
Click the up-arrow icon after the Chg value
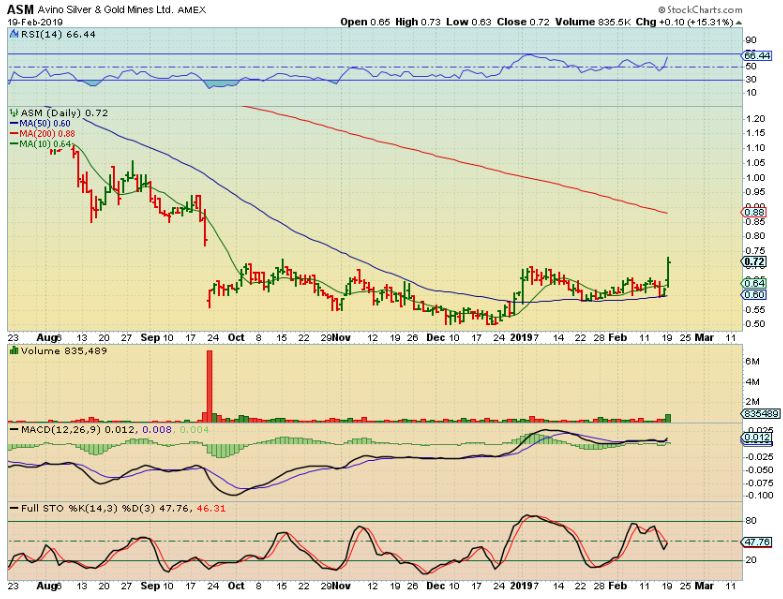(x=739, y=22)
